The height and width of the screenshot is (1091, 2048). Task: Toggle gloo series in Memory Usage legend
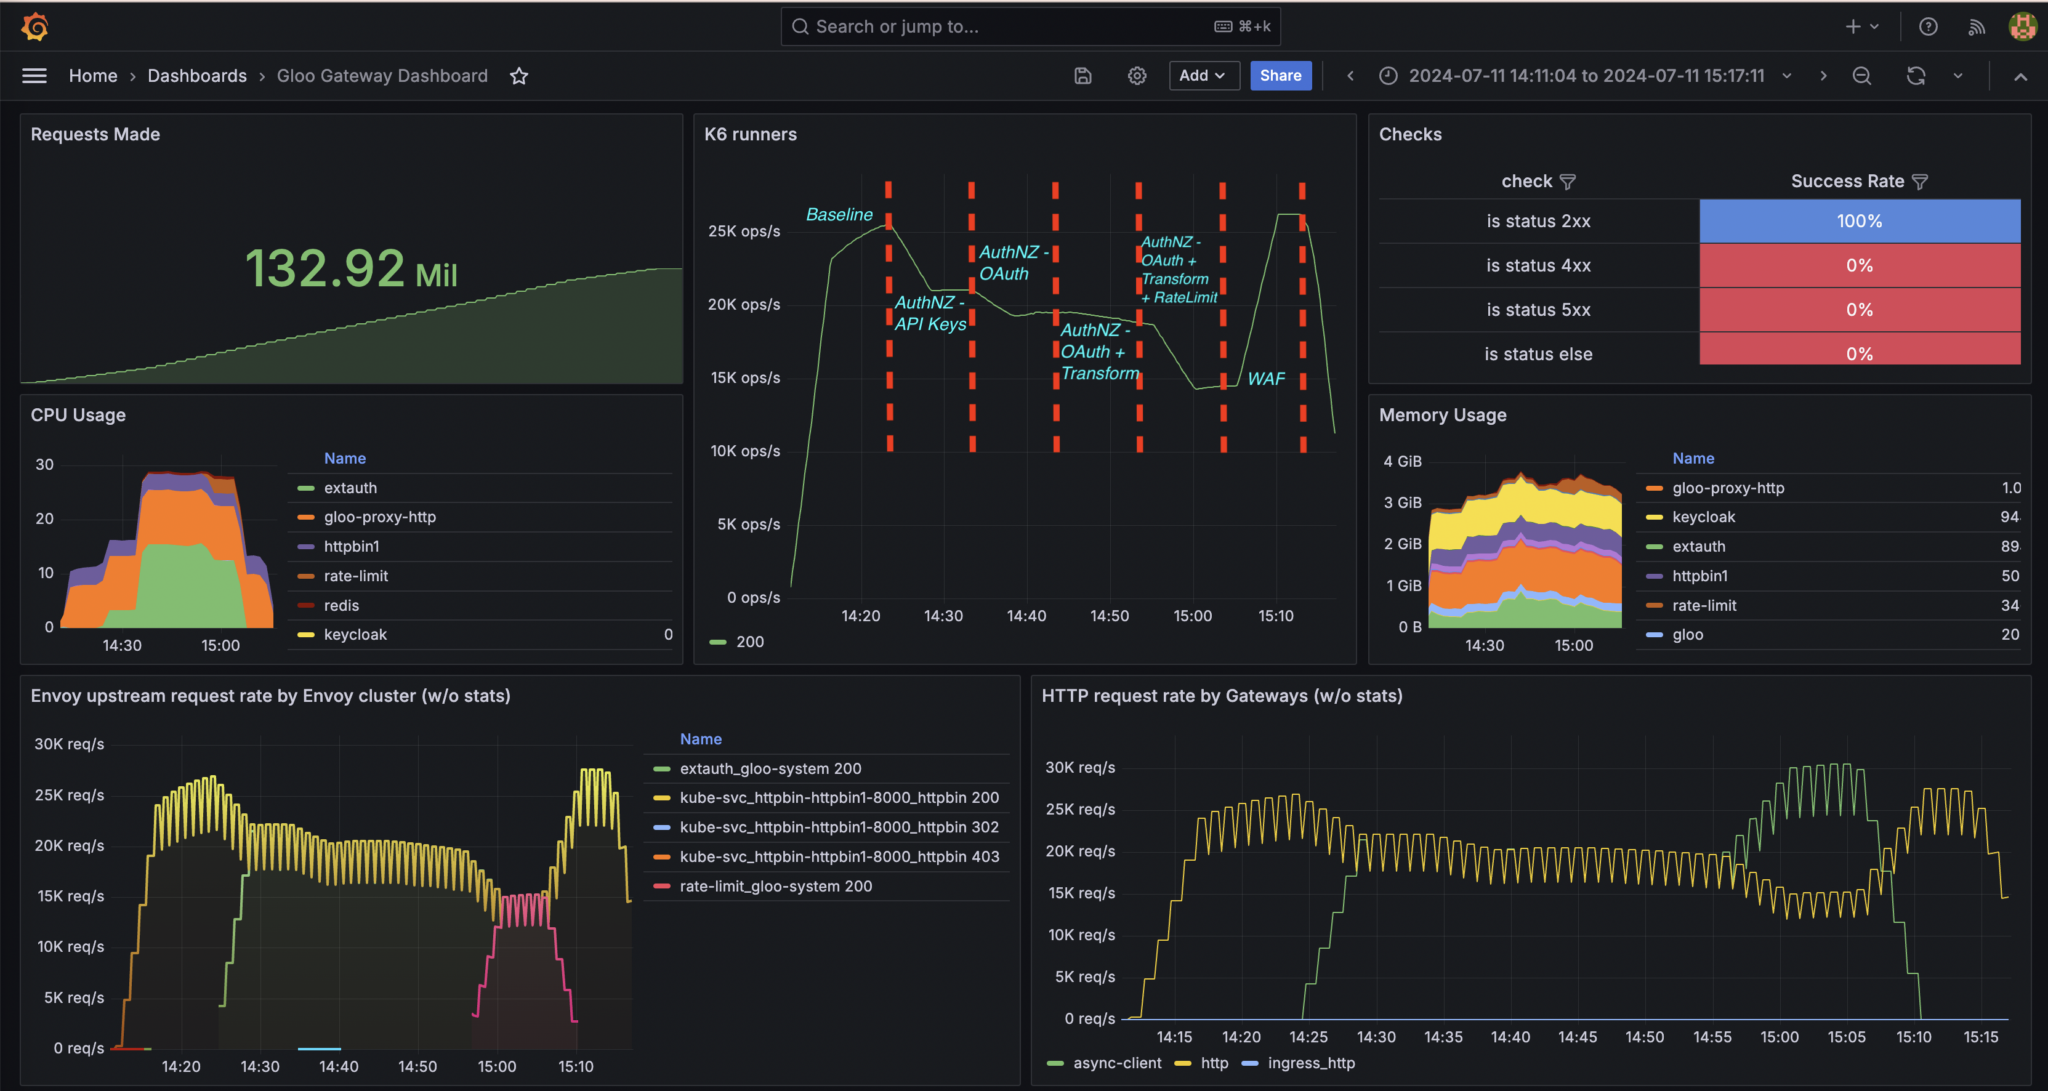point(1688,634)
